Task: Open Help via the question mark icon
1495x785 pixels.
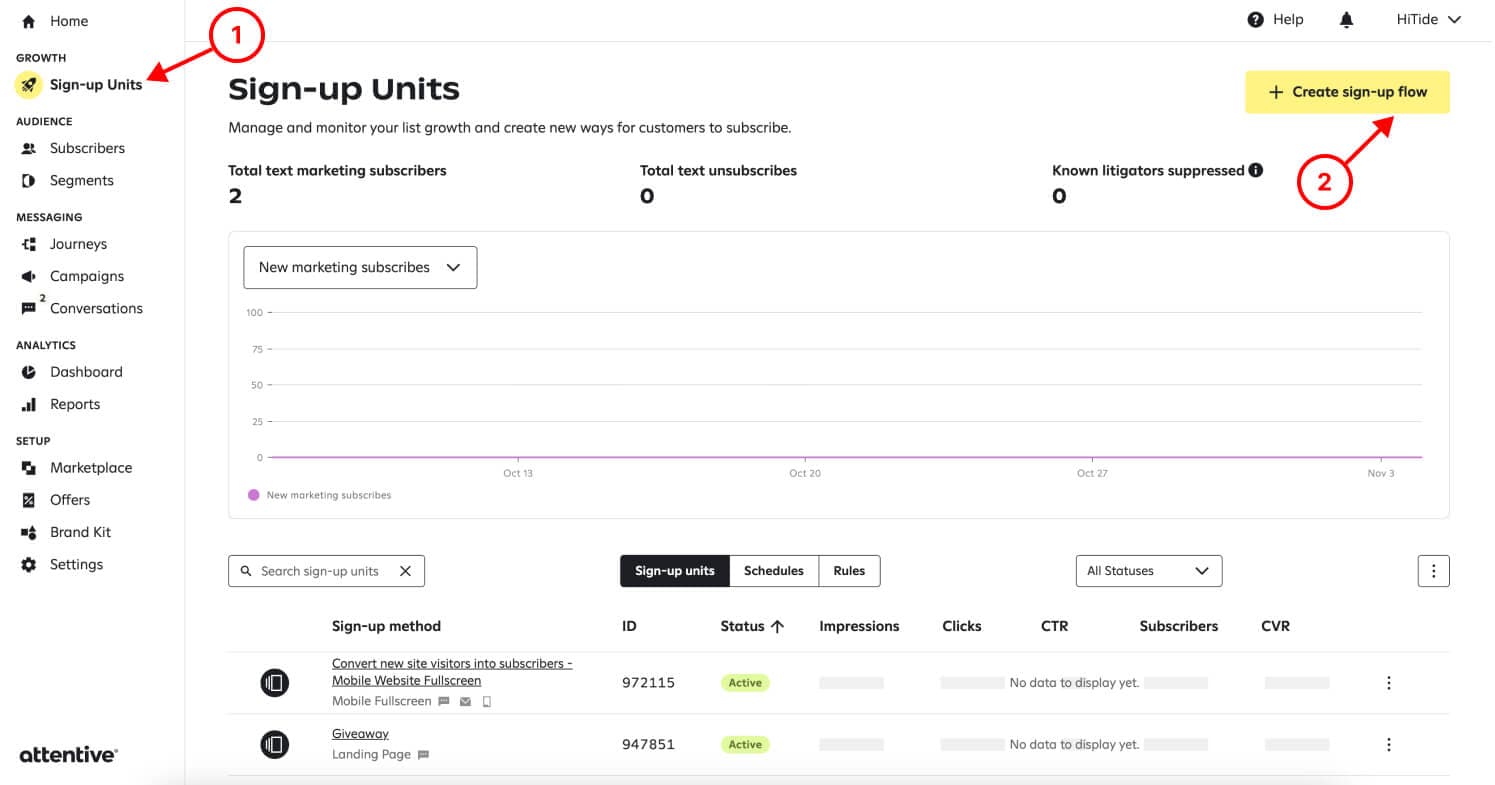Action: tap(1256, 20)
